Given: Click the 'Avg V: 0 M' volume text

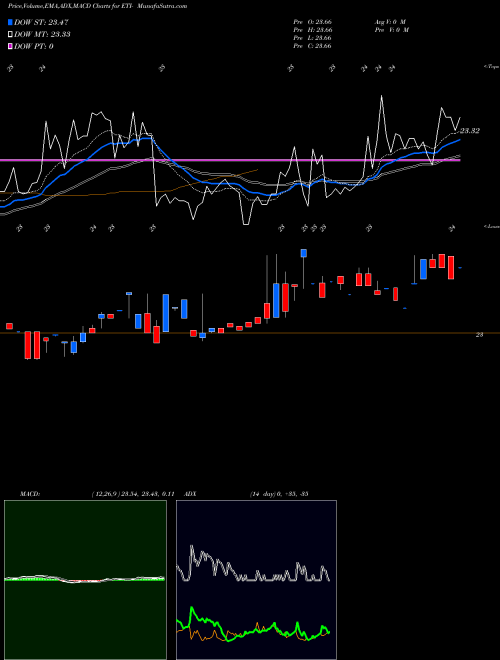Looking at the screenshot, I should tap(390, 22).
